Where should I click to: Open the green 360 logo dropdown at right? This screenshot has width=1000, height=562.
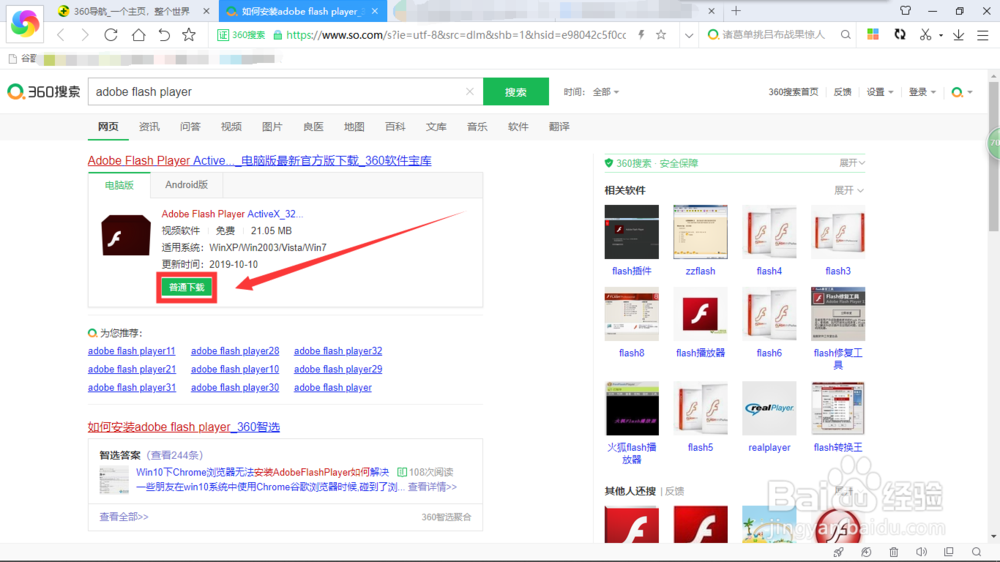(962, 92)
